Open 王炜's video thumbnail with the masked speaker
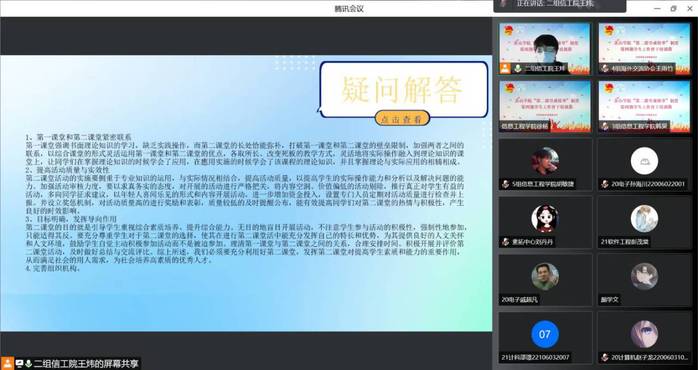 click(x=545, y=49)
